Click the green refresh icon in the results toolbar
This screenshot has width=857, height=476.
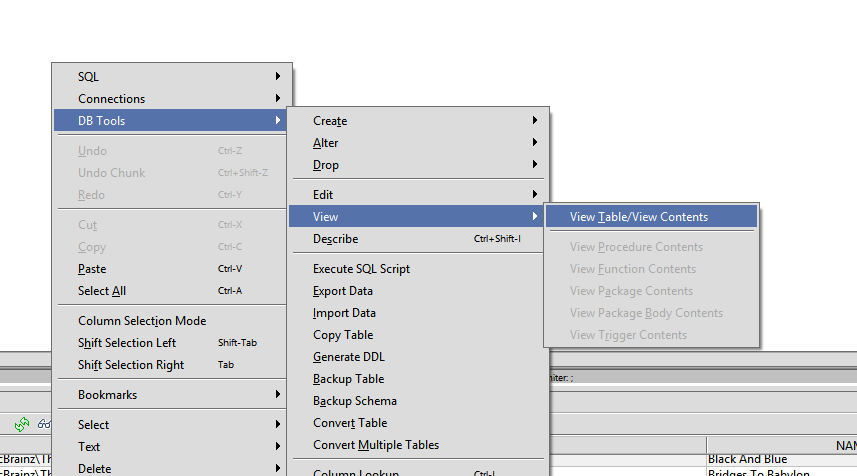22,424
